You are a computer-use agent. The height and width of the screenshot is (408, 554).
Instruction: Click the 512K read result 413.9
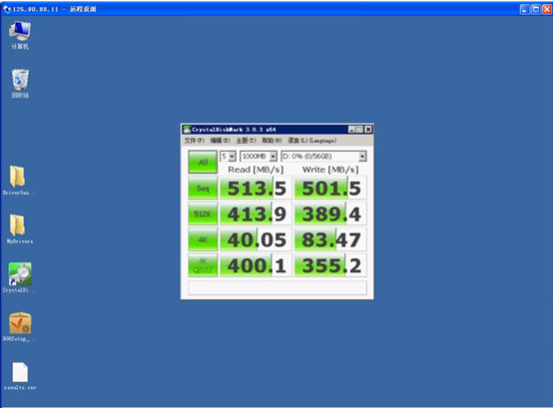click(x=256, y=214)
